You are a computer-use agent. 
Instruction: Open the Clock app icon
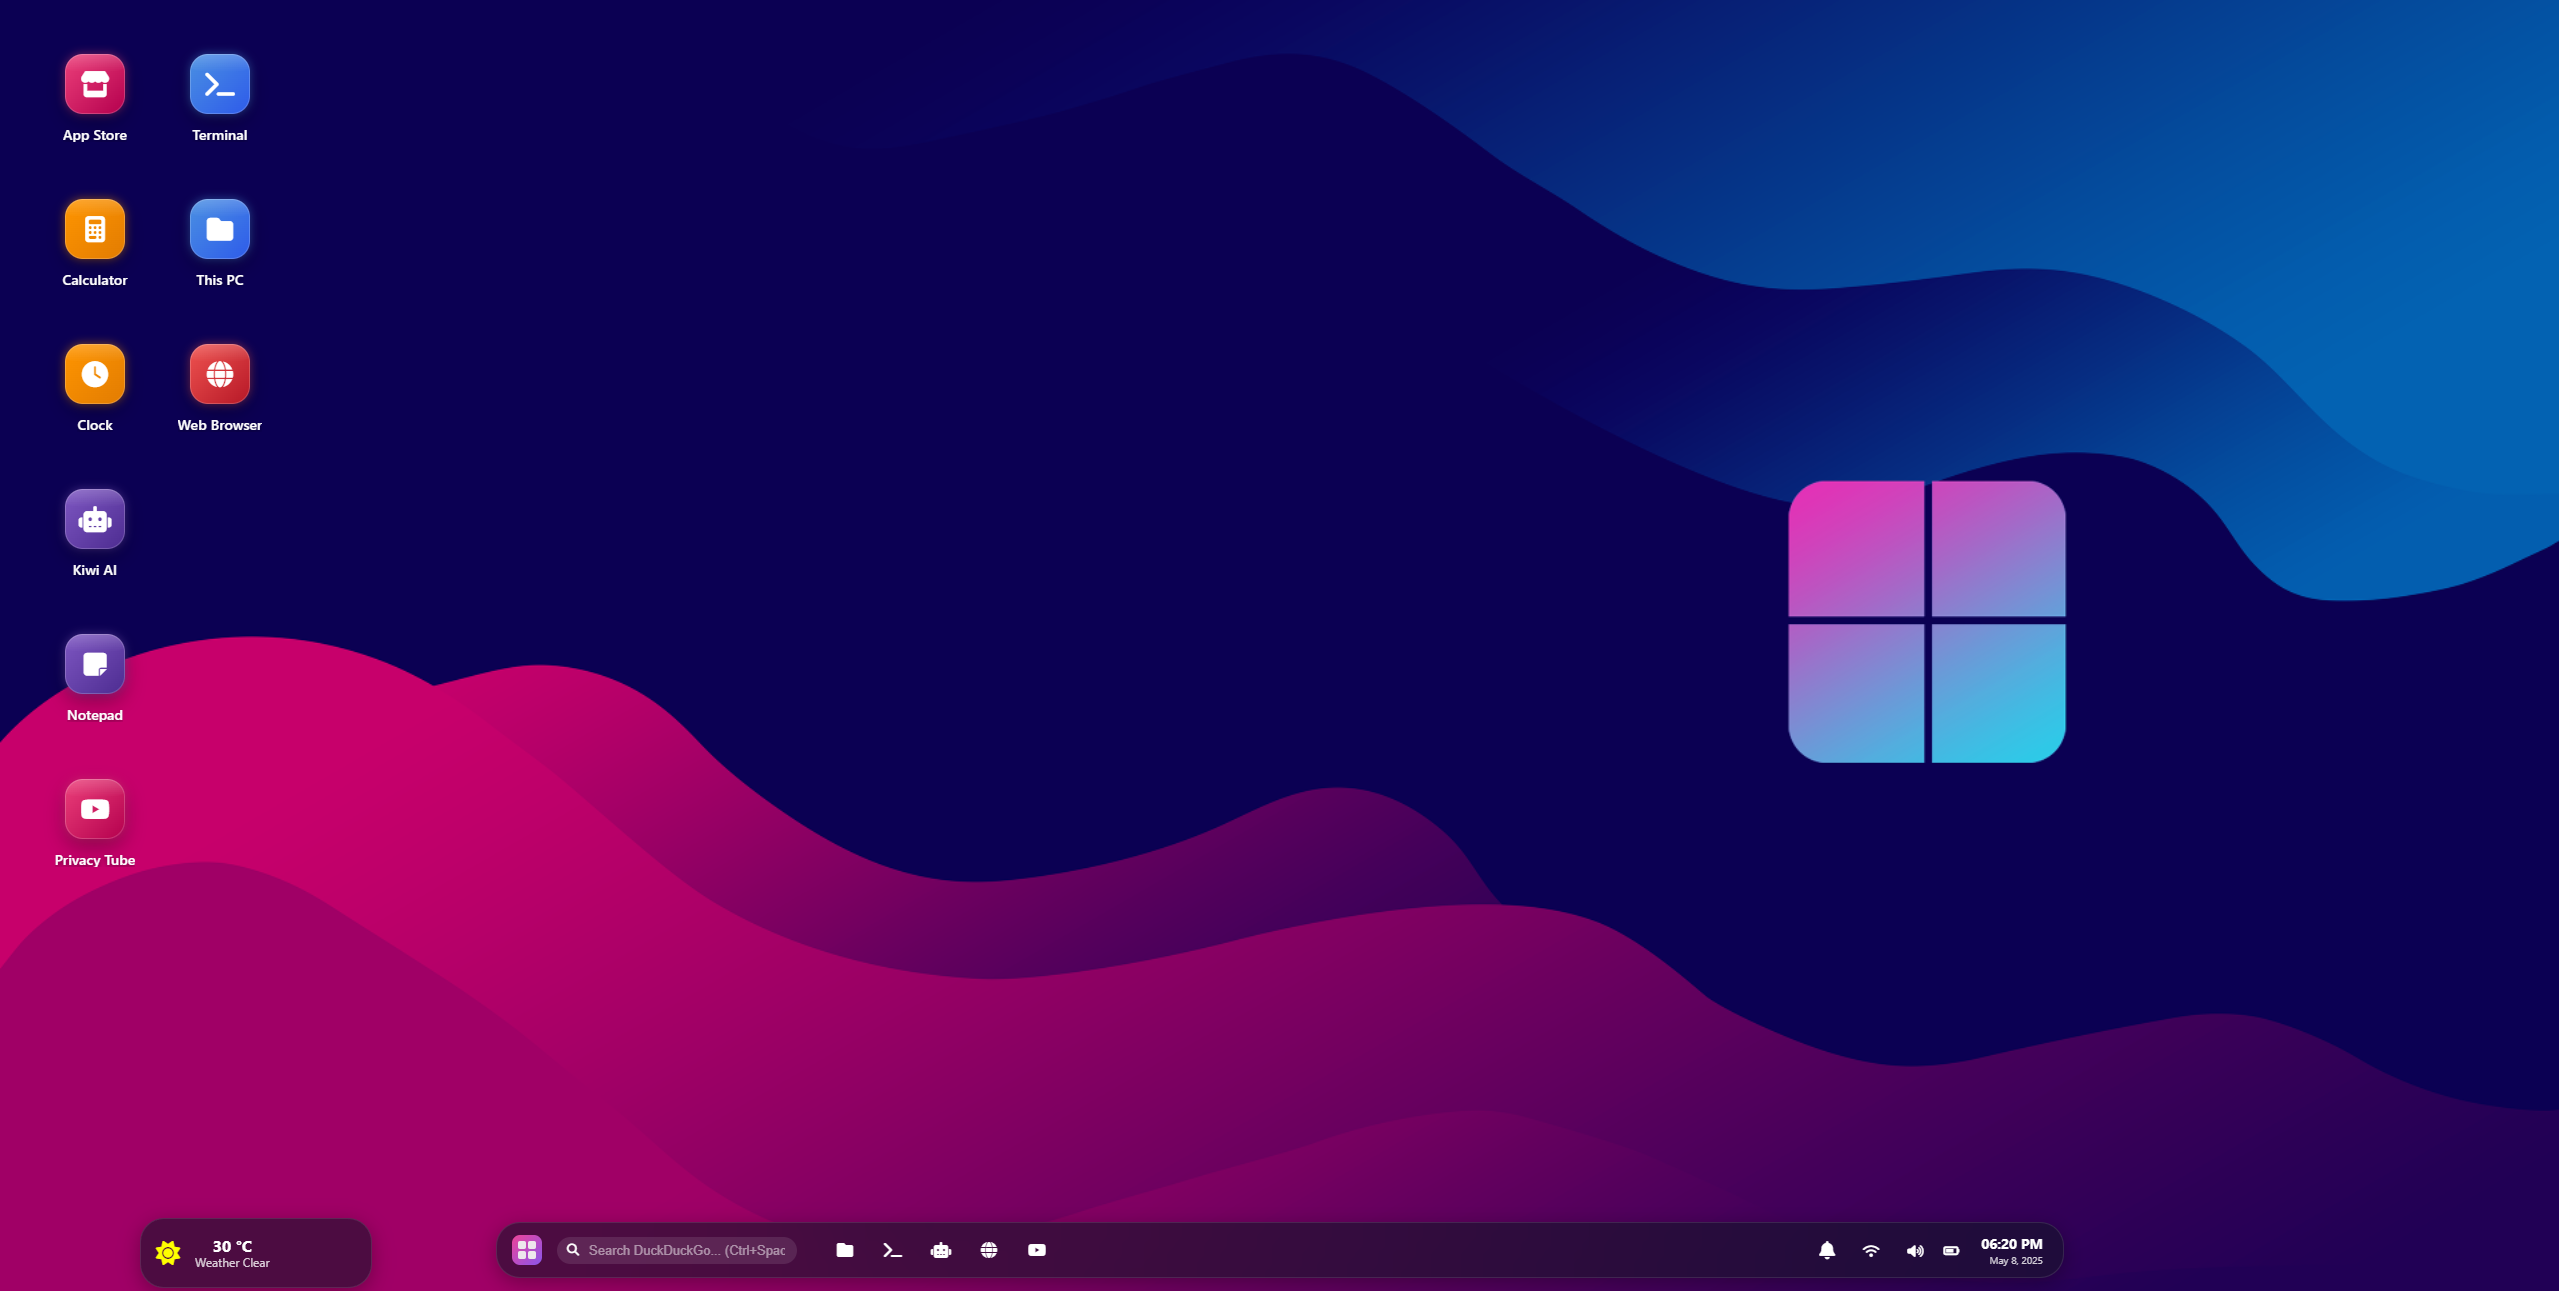[95, 375]
